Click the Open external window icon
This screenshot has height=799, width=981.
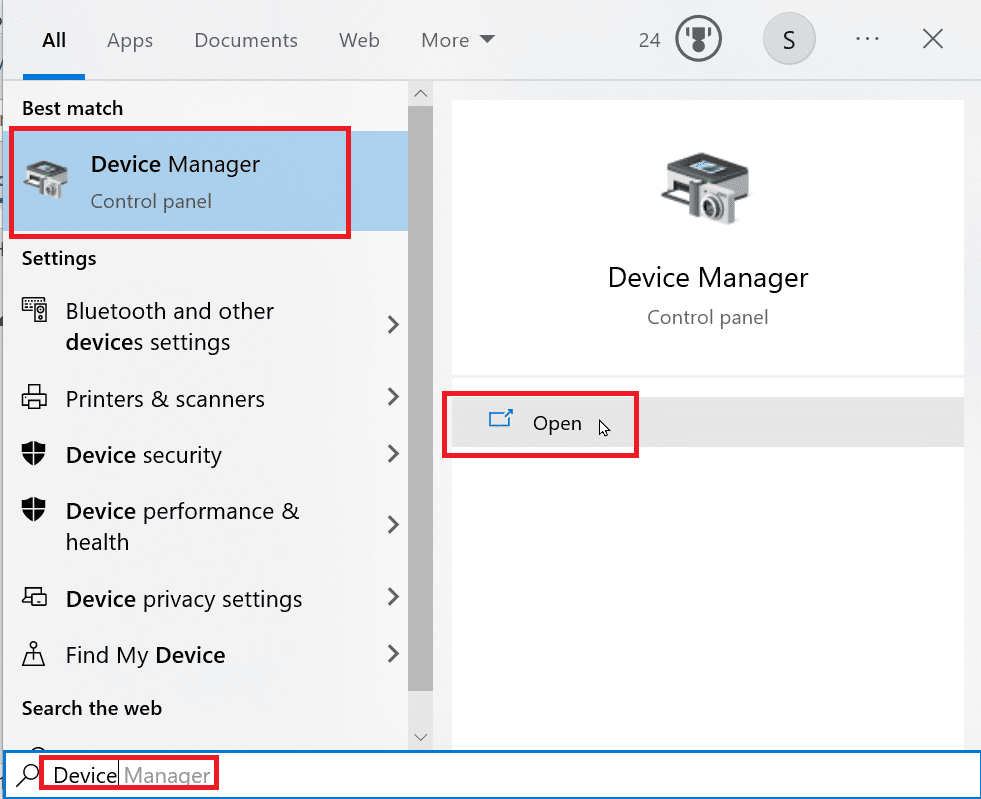click(501, 419)
